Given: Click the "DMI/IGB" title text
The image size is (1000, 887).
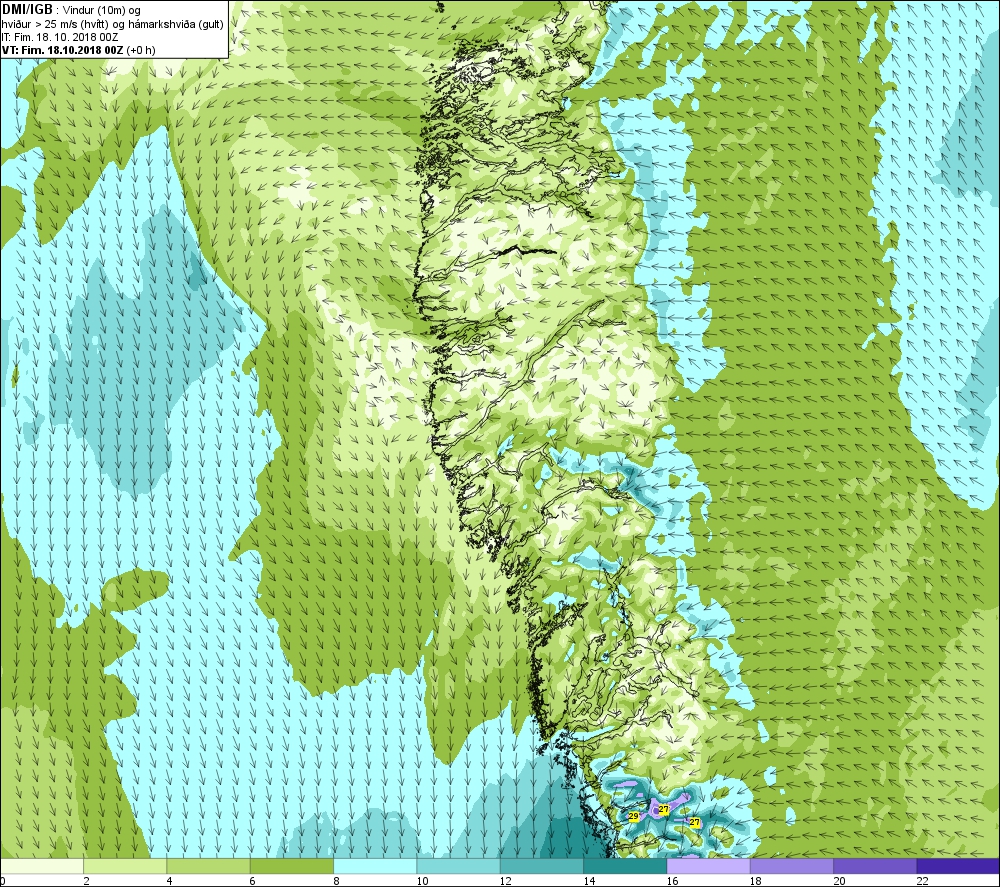Looking at the screenshot, I should 27,10.
